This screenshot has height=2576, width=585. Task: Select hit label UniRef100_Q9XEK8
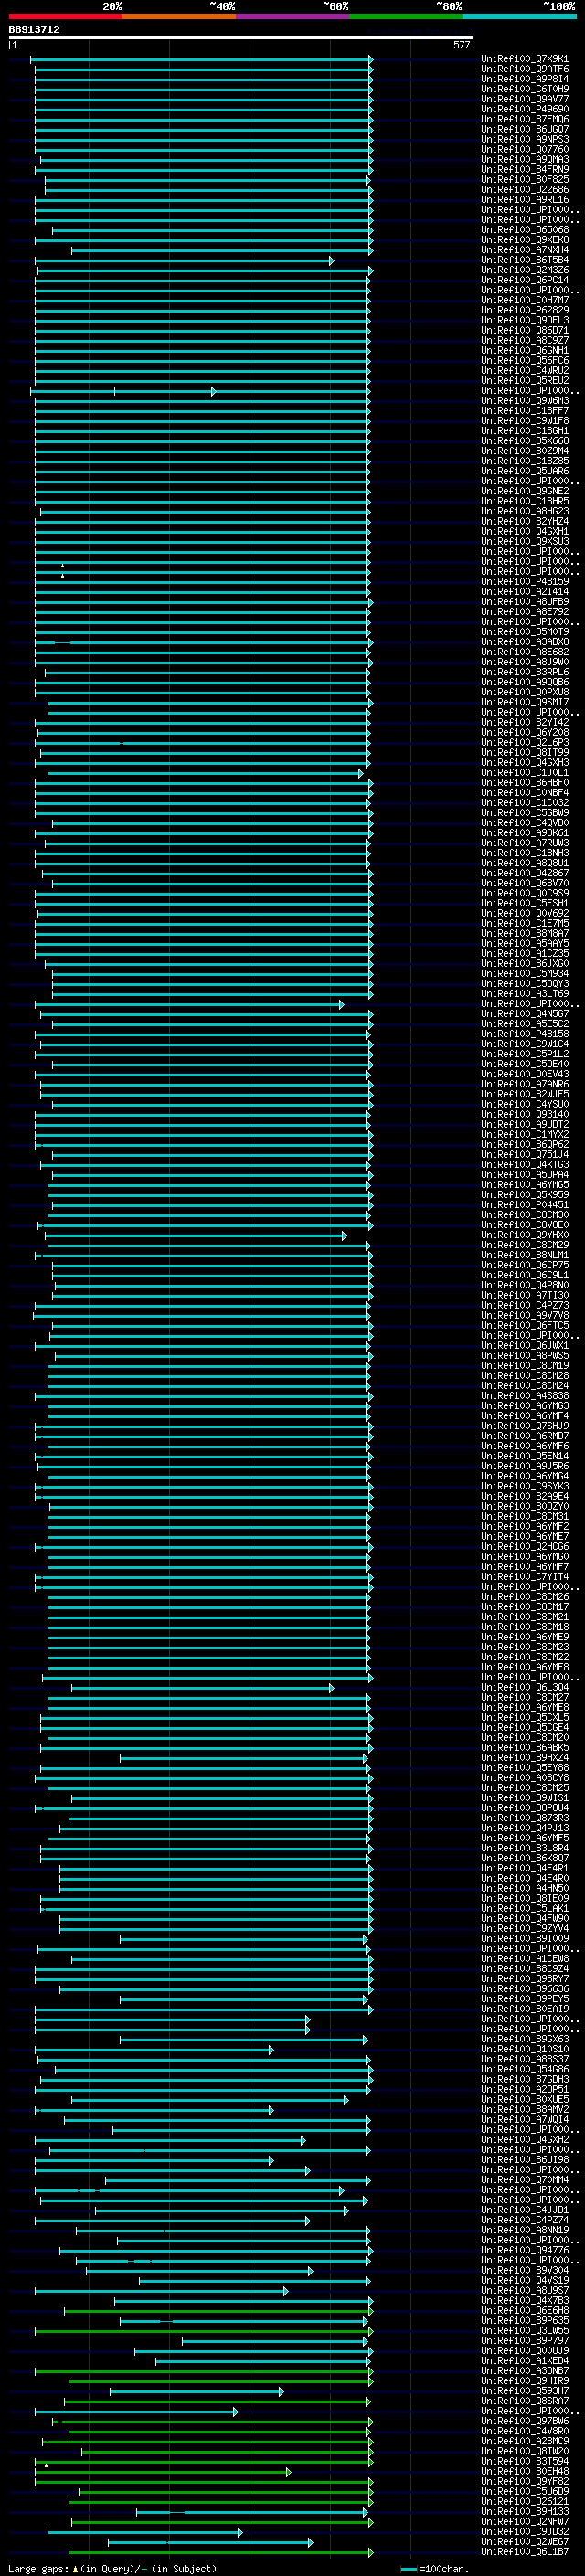525,240
